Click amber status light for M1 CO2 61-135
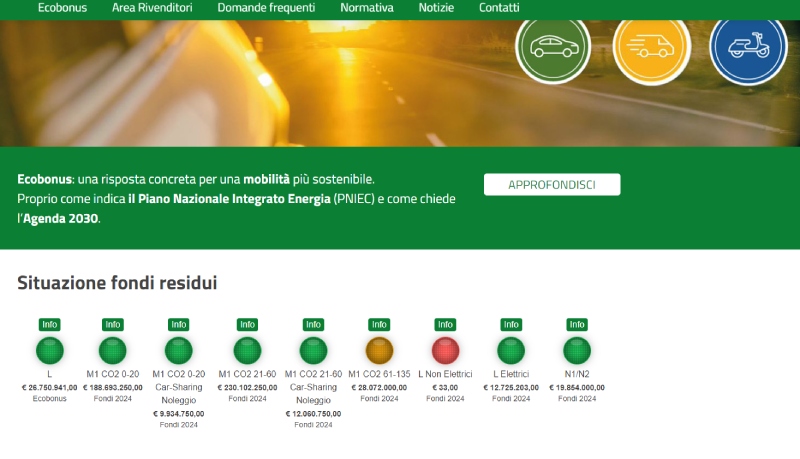The width and height of the screenshot is (800, 459). pos(379,350)
